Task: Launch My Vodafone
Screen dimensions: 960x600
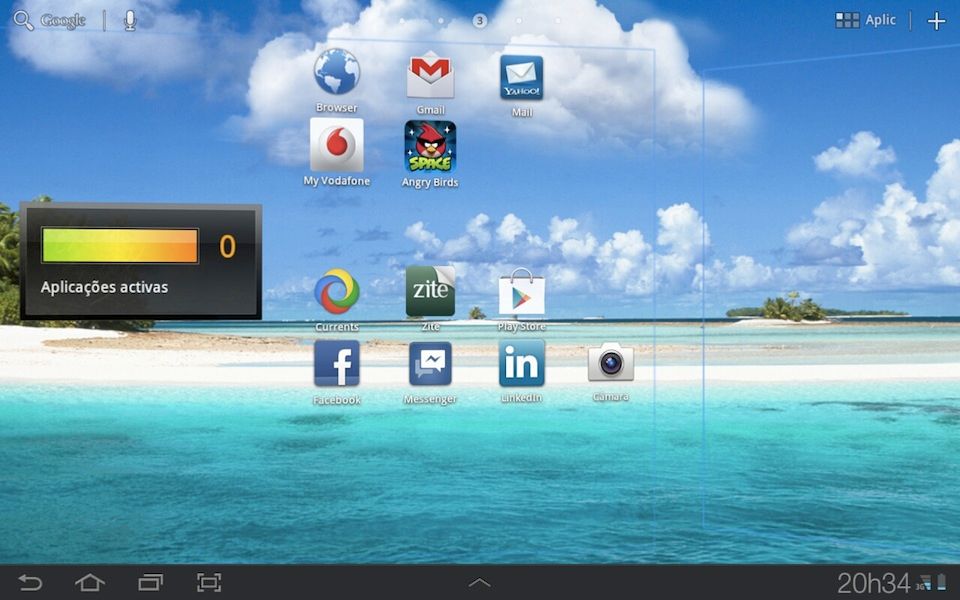Action: tap(335, 148)
